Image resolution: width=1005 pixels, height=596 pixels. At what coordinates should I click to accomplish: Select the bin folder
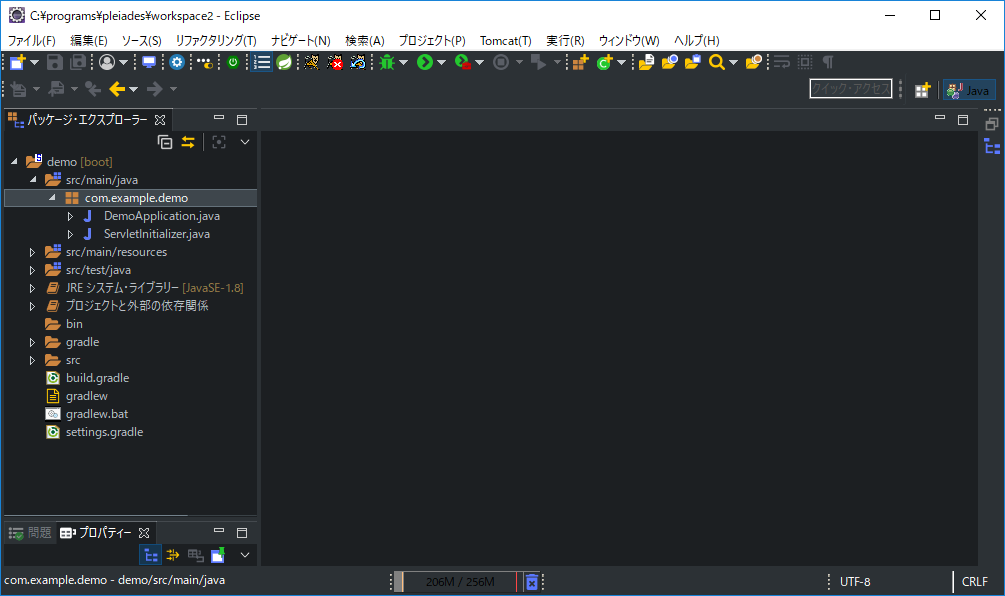pos(74,324)
